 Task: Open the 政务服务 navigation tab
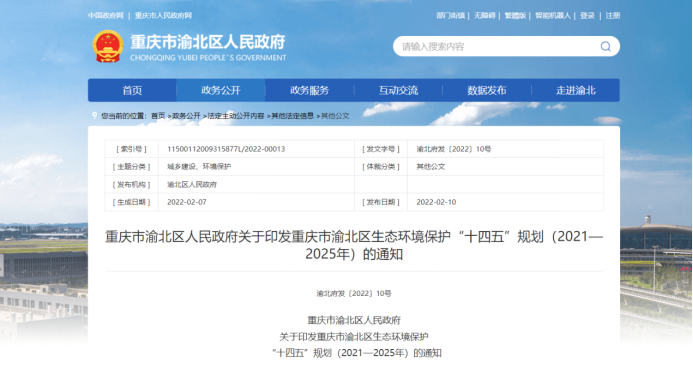(309, 90)
